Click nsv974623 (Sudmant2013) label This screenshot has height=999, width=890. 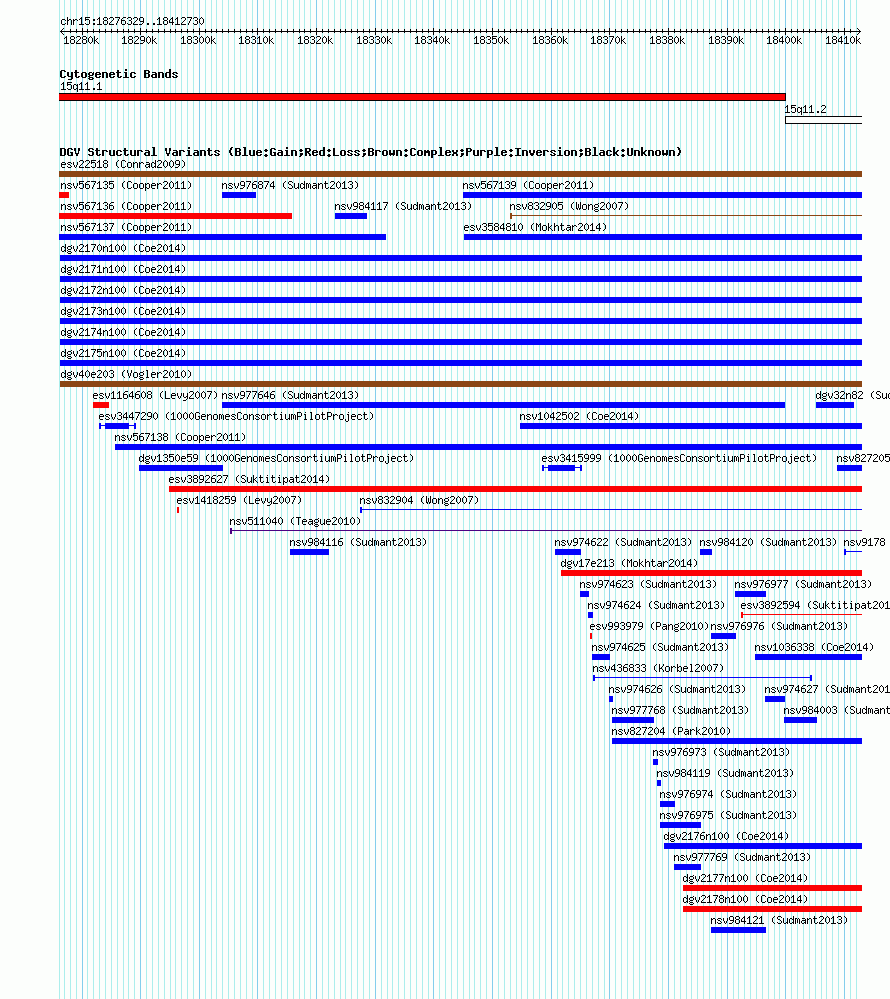click(x=648, y=585)
